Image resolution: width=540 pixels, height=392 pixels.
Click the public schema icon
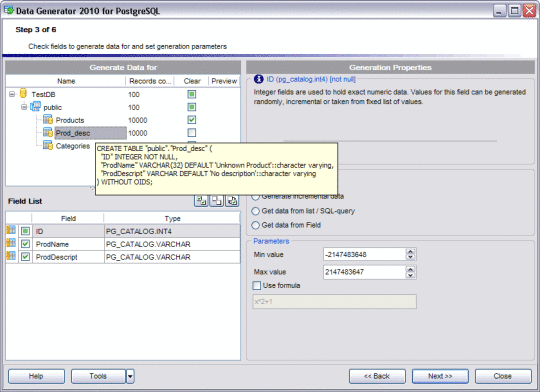[35, 107]
